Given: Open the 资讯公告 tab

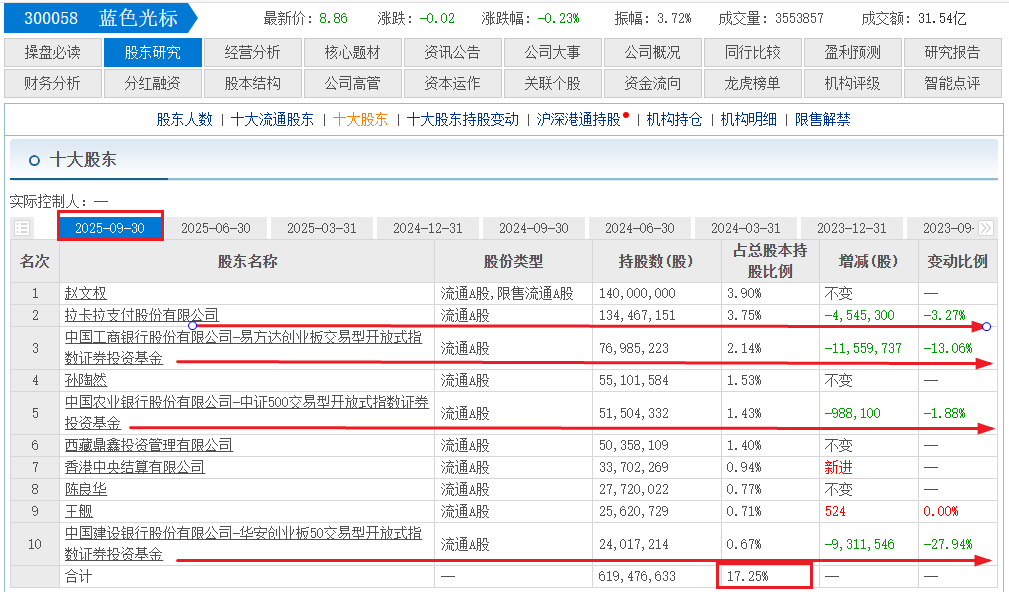Looking at the screenshot, I should 452,52.
